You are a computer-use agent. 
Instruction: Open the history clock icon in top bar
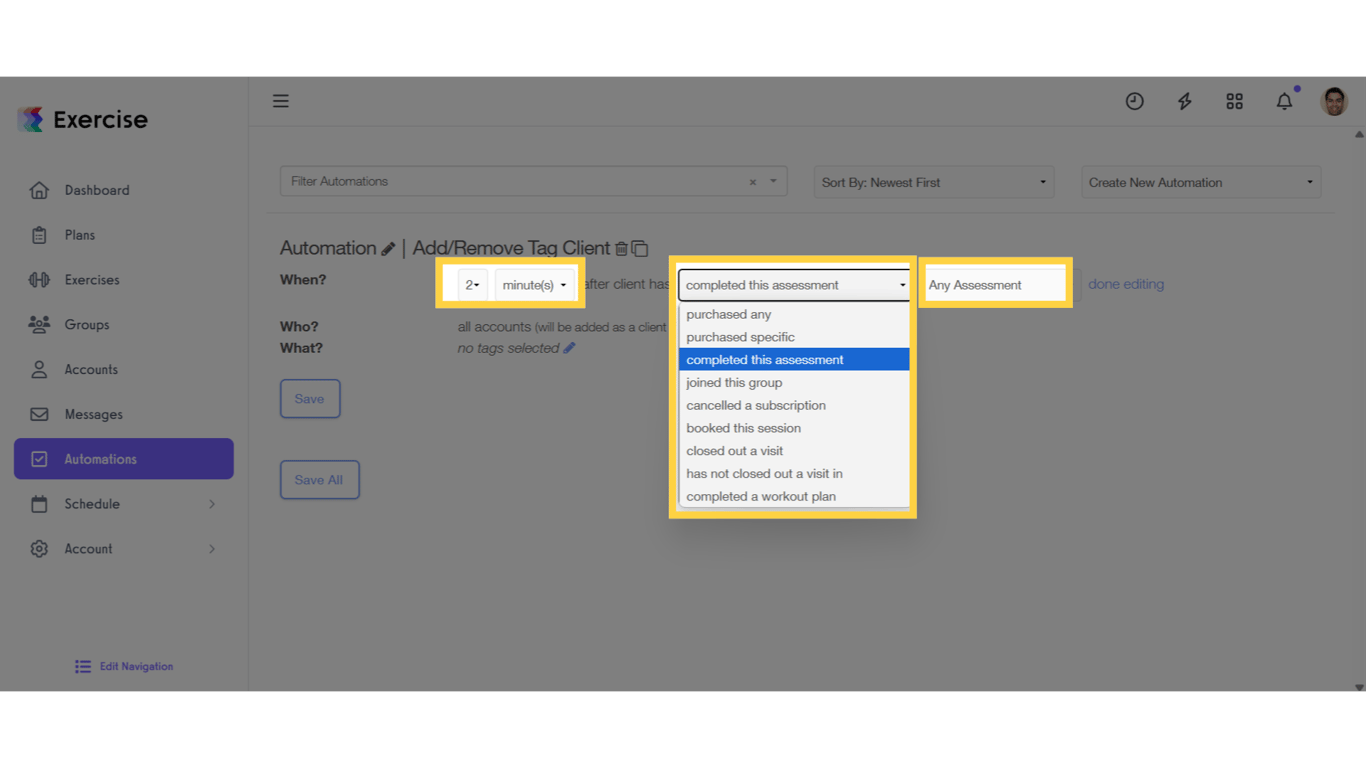[x=1134, y=101]
